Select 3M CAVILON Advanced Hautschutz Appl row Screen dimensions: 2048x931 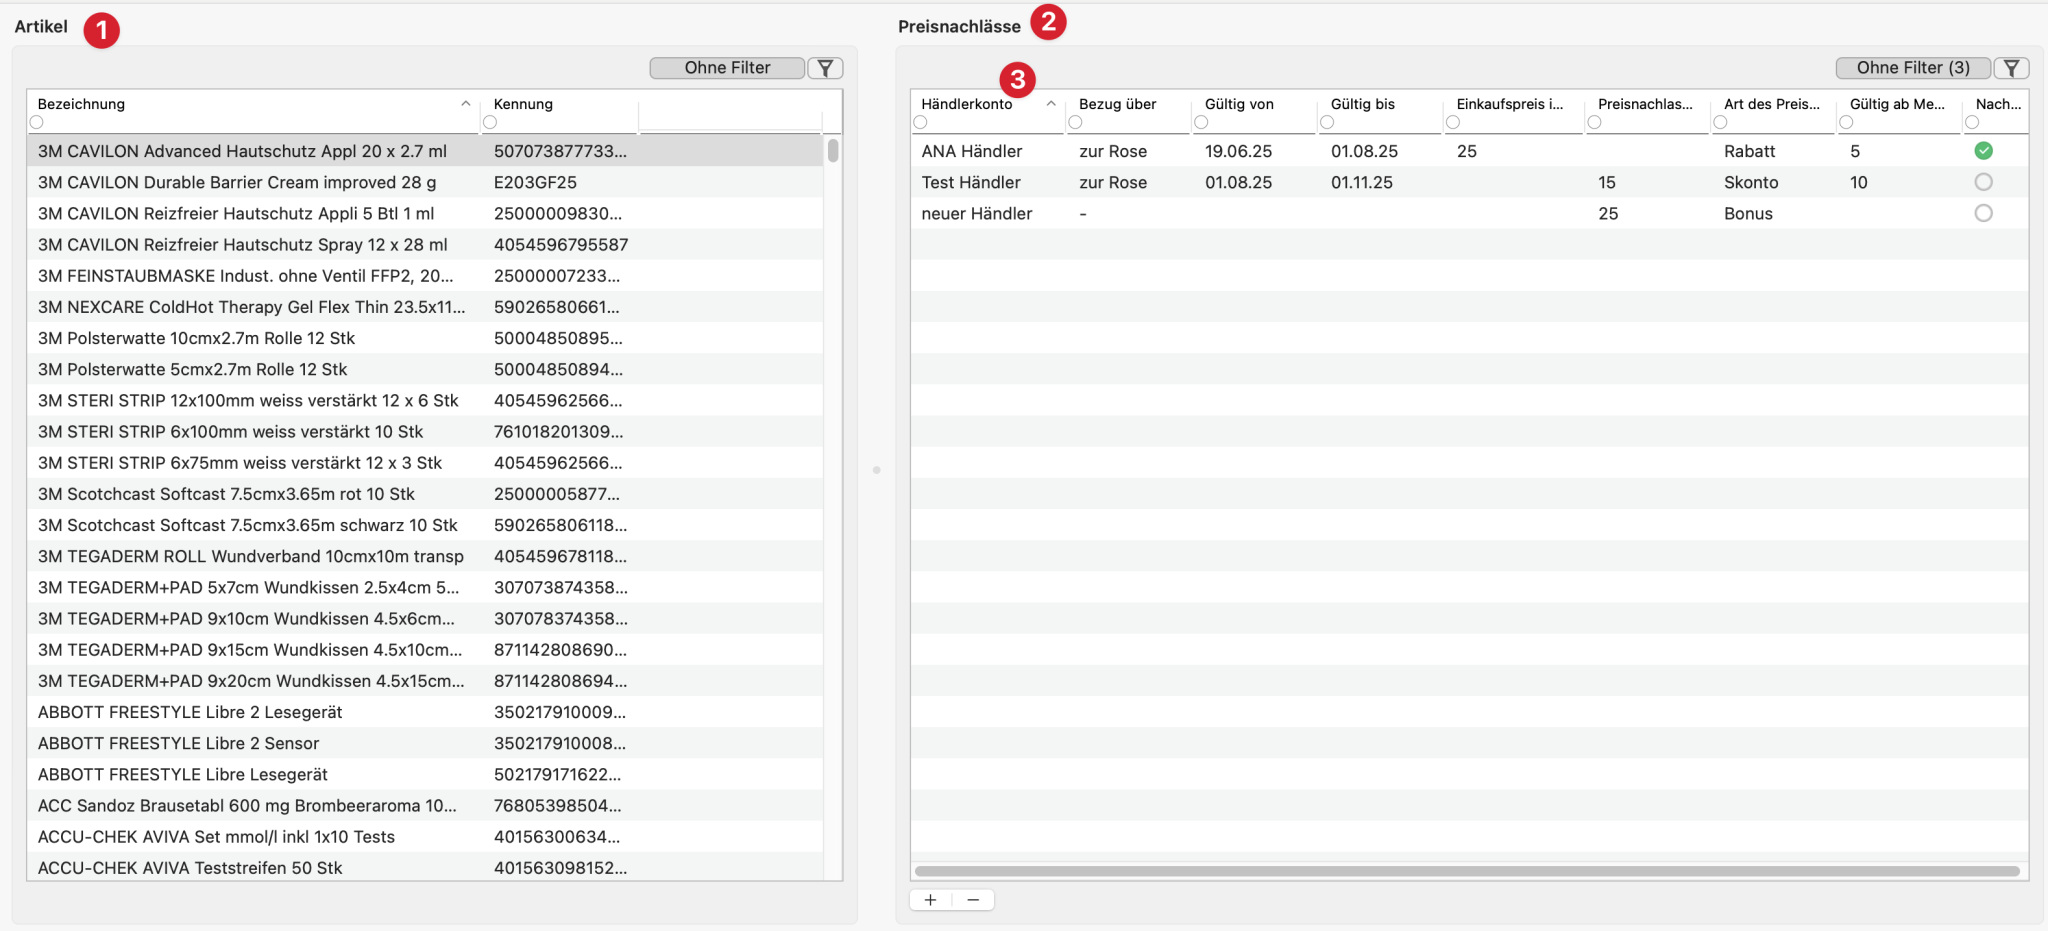[x=425, y=151]
